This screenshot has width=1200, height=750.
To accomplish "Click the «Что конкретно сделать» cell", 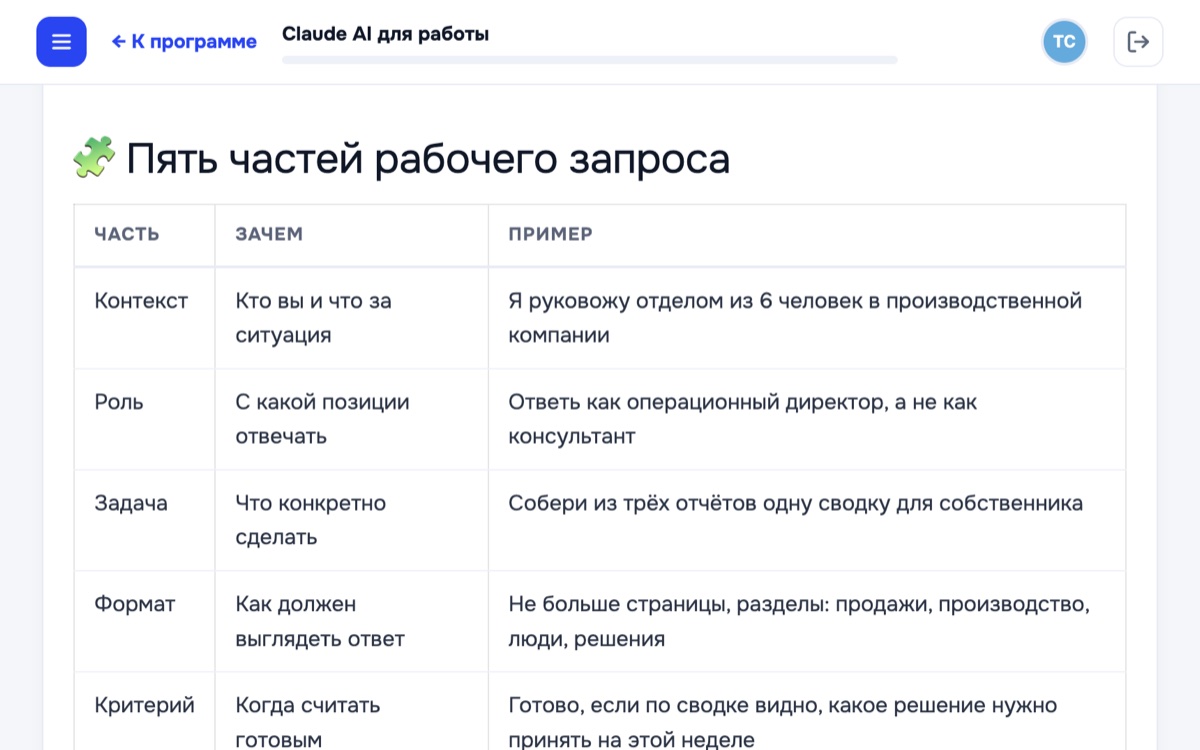I will pos(352,520).
